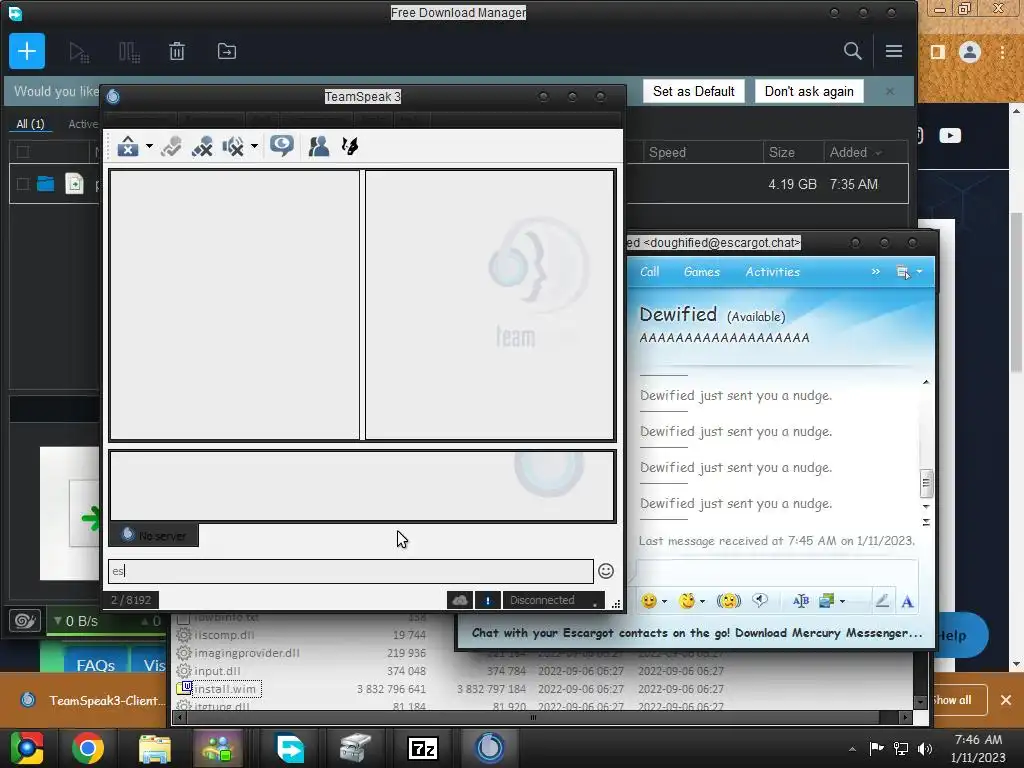Open the messenger show-menu dropdown icon
1024x768 pixels.
click(908, 272)
